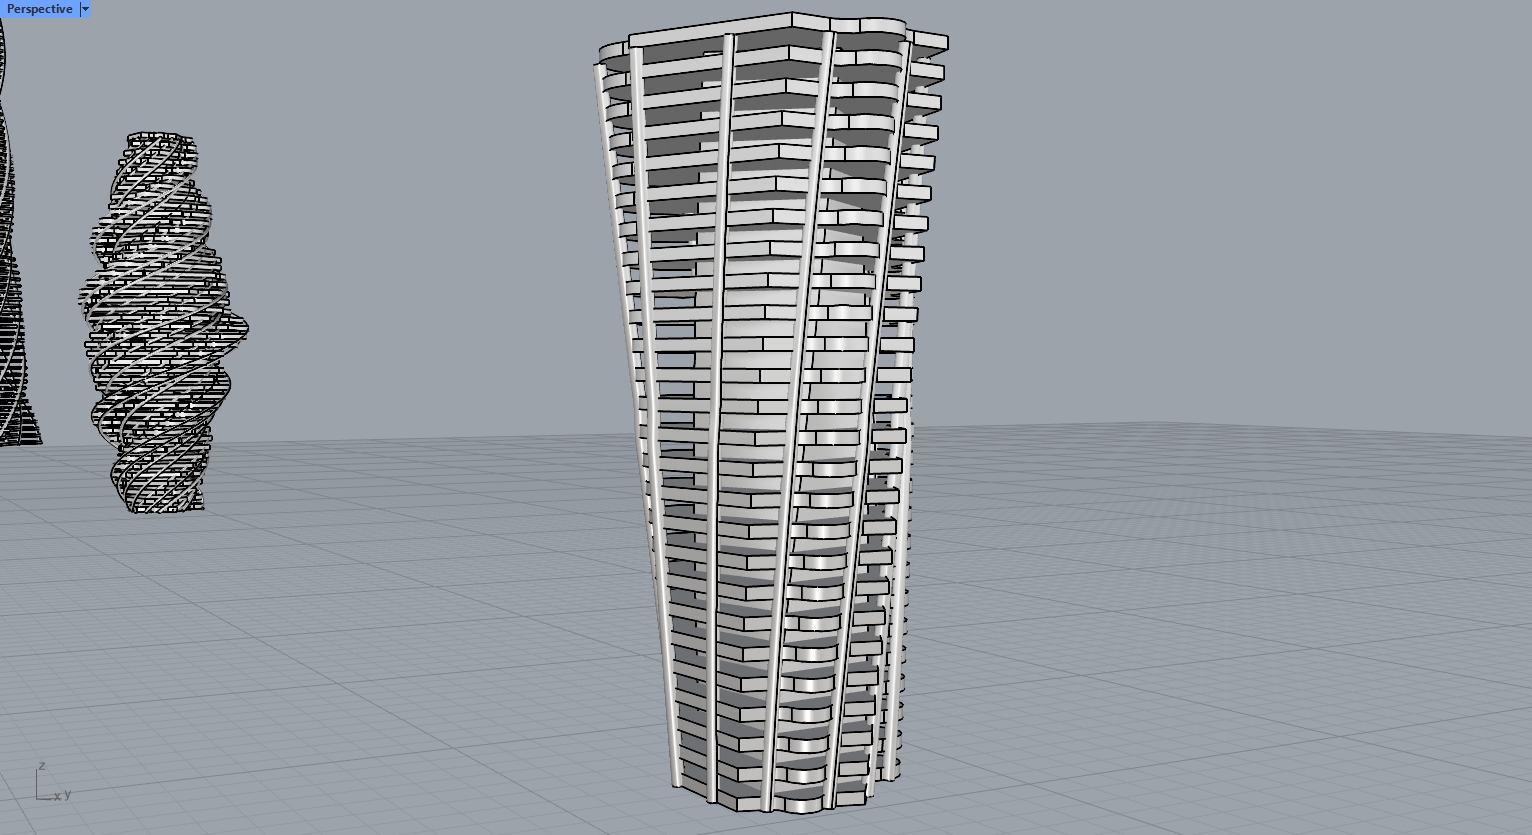Screen dimensions: 1532x835
Task: Click the base of the left-edge tower
Action: [20, 436]
